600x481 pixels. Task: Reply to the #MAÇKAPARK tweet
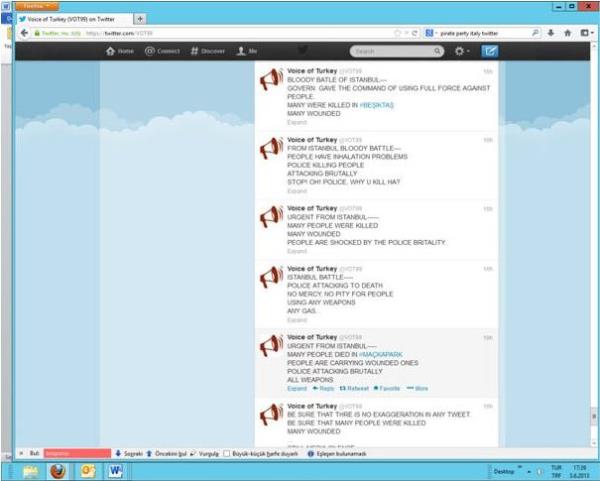pos(323,388)
